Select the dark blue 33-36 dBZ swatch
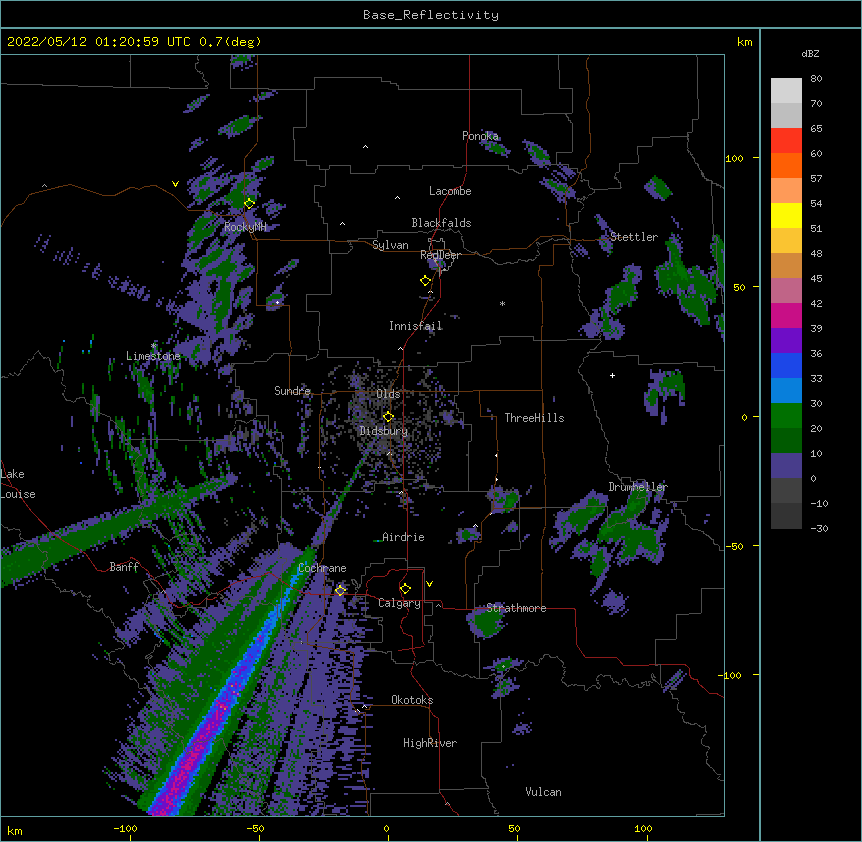The width and height of the screenshot is (862, 842). tap(786, 365)
